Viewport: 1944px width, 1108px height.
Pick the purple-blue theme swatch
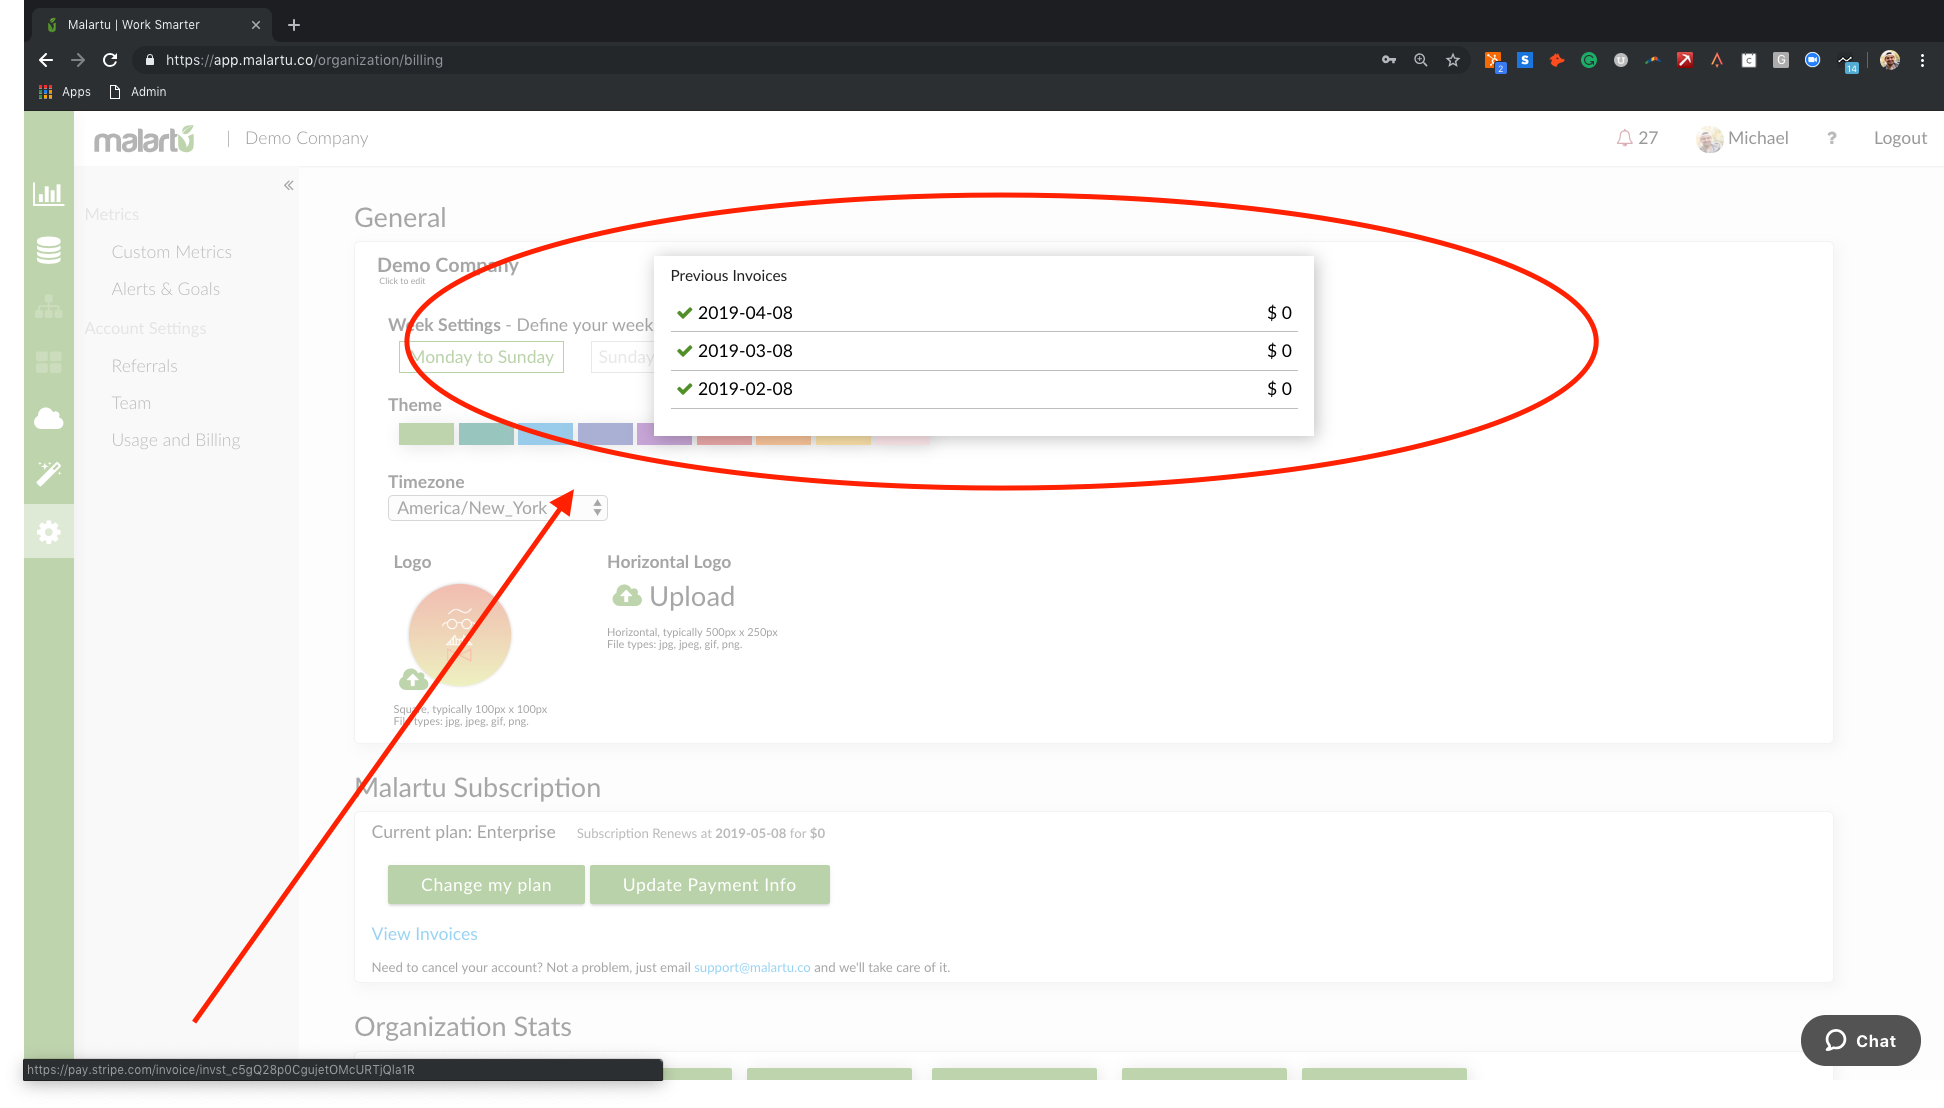(x=605, y=434)
